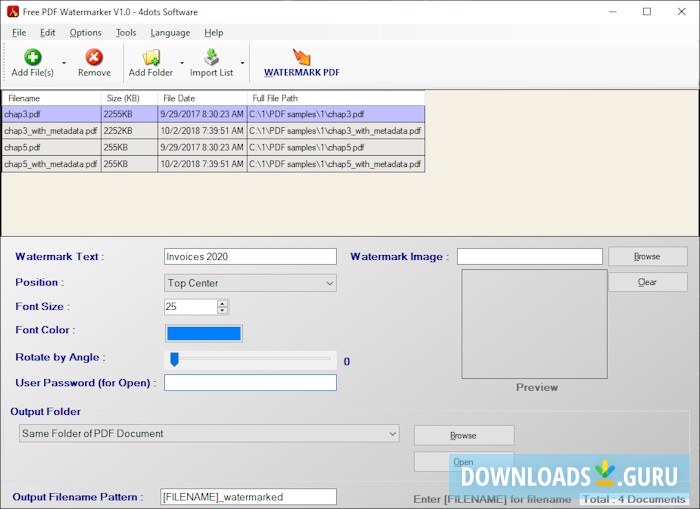
Task: Open the Tools menu
Action: pyautogui.click(x=126, y=33)
